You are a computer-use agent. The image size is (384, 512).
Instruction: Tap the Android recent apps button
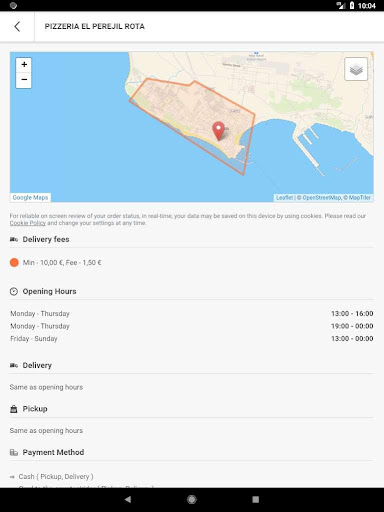tap(256, 499)
